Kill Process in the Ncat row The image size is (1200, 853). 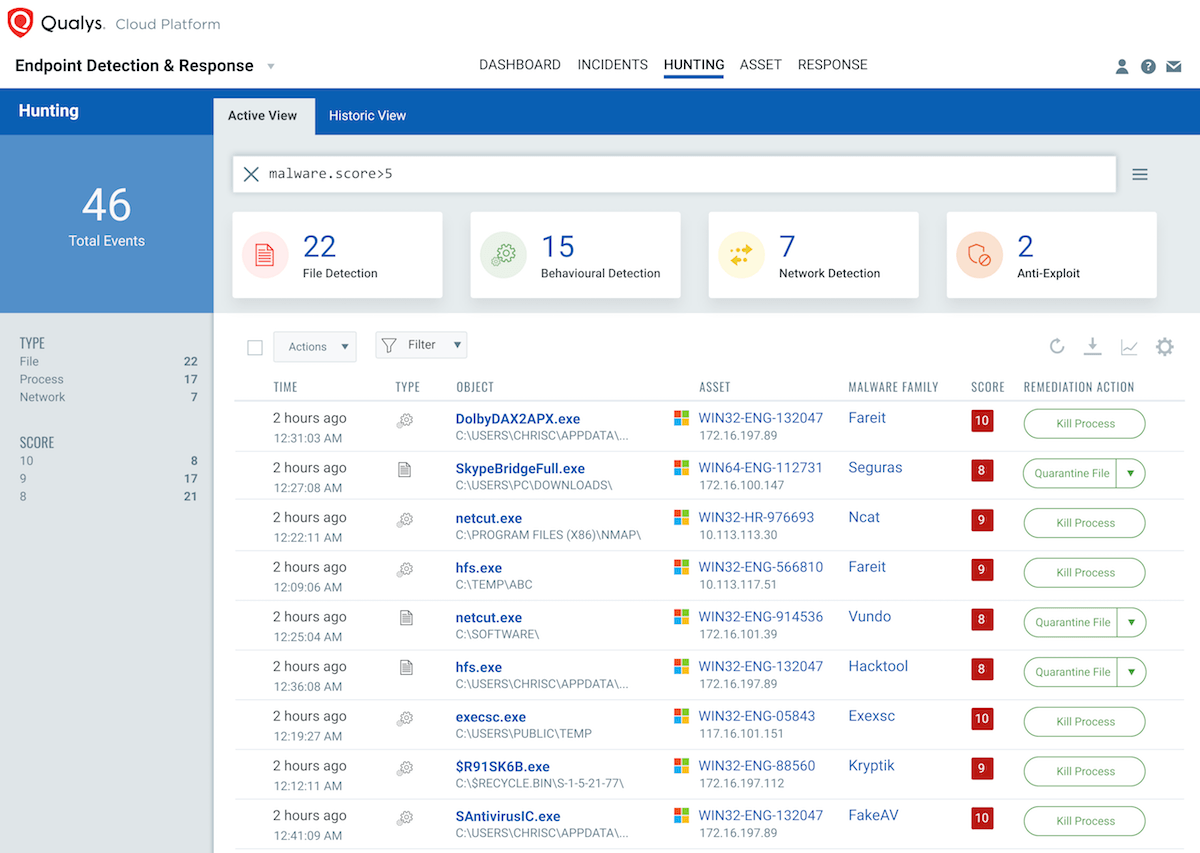point(1085,523)
